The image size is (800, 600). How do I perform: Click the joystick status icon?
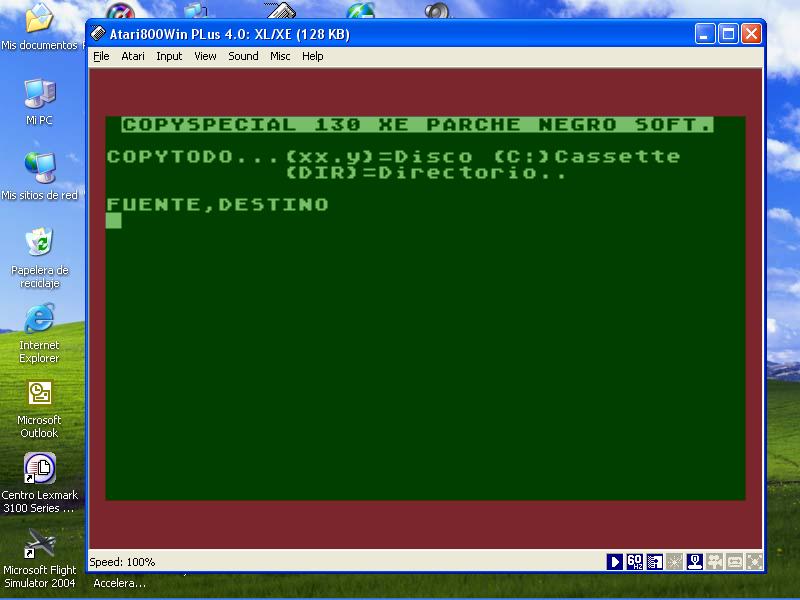pos(694,562)
